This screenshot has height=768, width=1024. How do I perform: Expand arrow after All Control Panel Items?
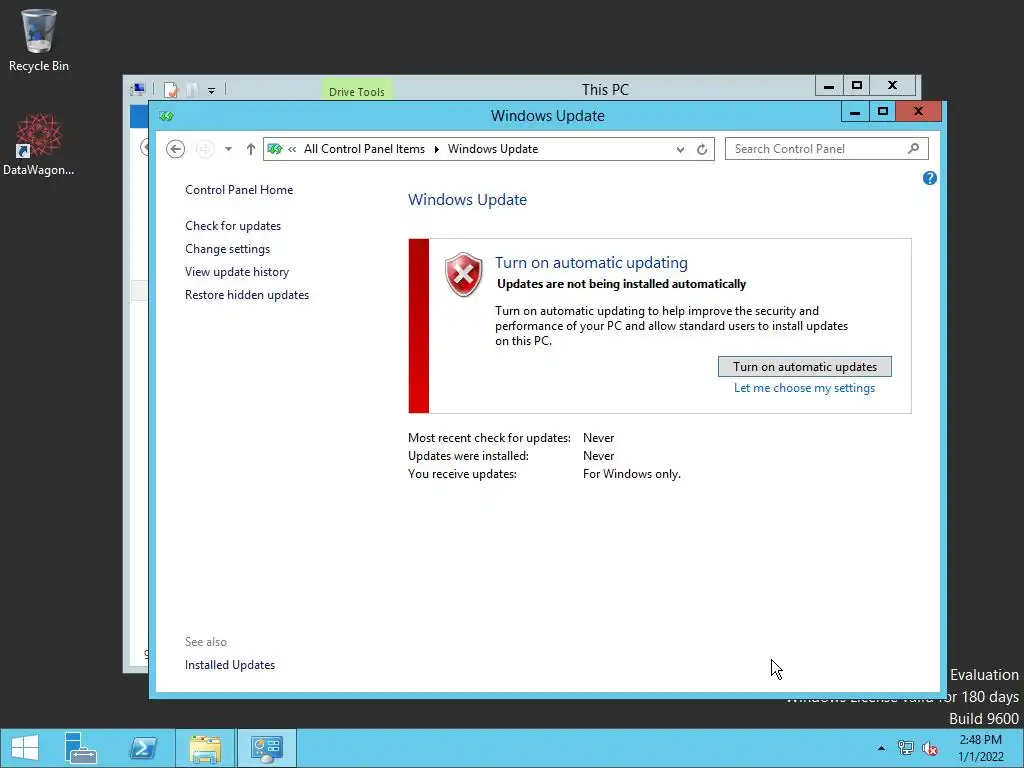436,149
